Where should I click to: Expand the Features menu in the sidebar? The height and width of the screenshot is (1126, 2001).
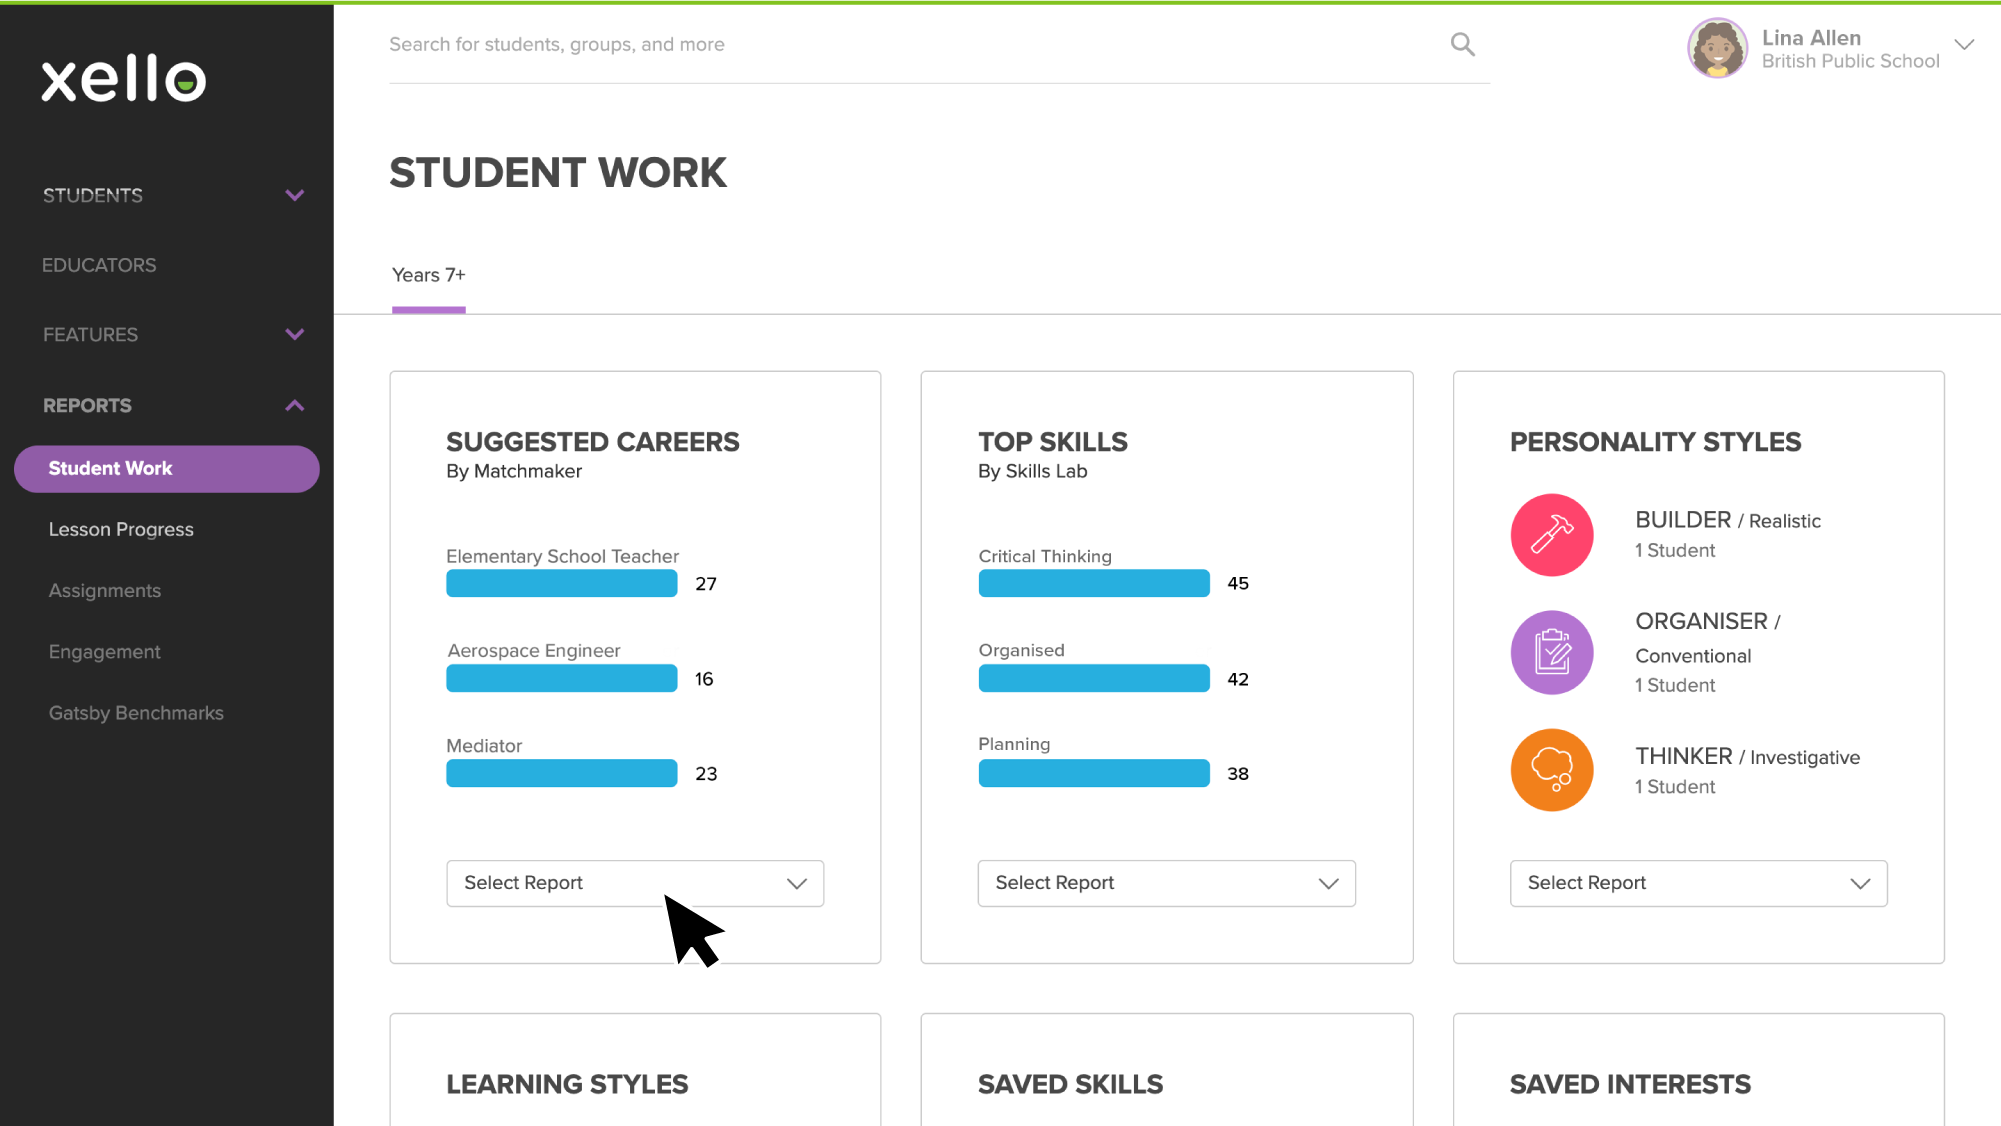295,334
